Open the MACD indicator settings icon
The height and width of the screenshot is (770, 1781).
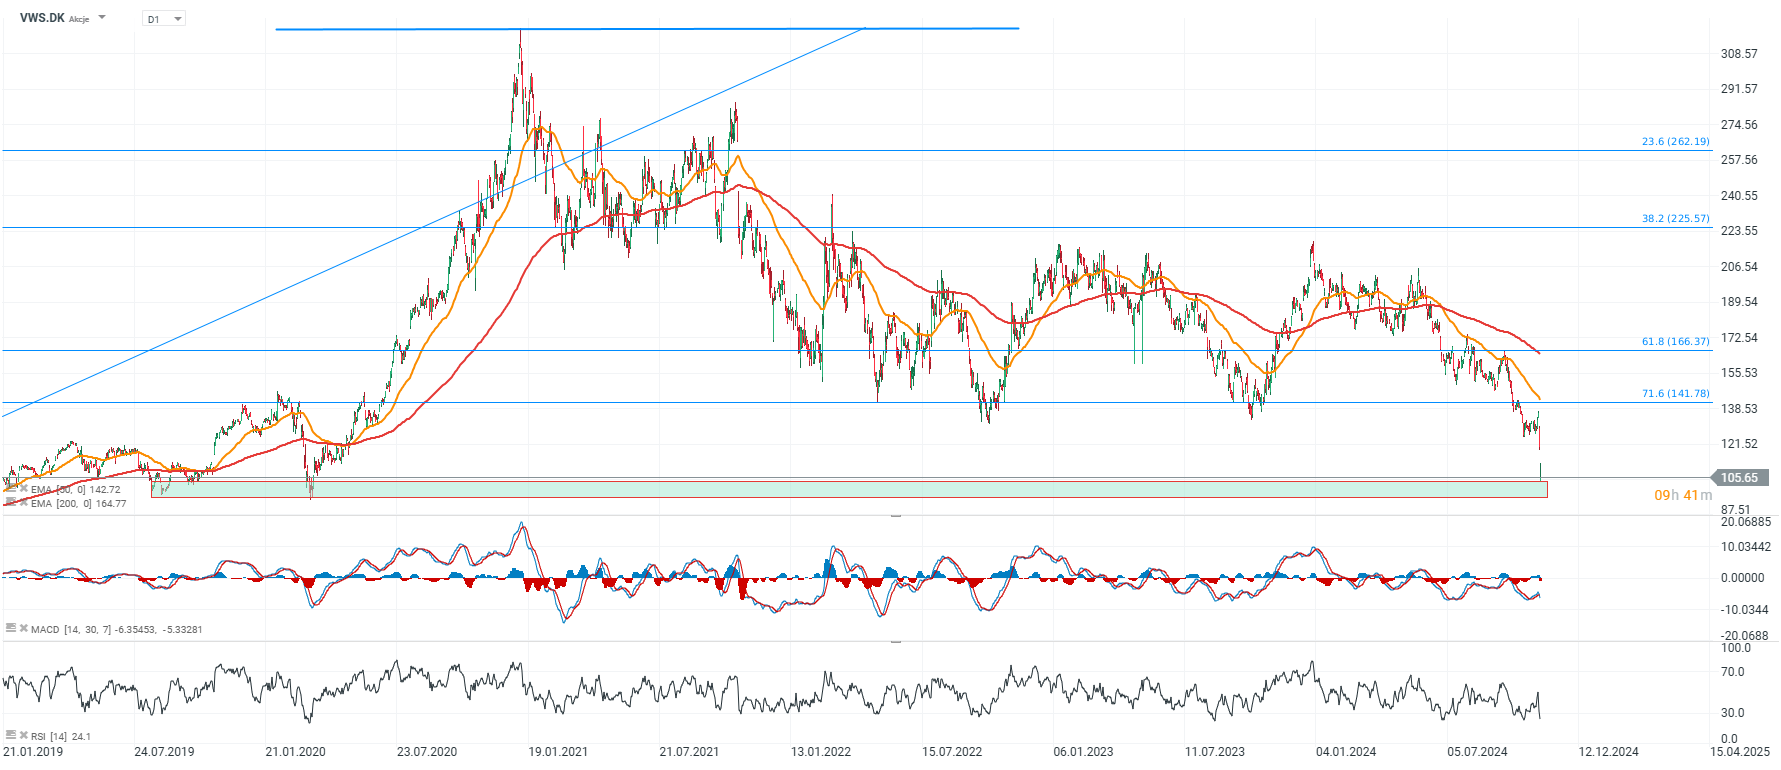pyautogui.click(x=10, y=629)
